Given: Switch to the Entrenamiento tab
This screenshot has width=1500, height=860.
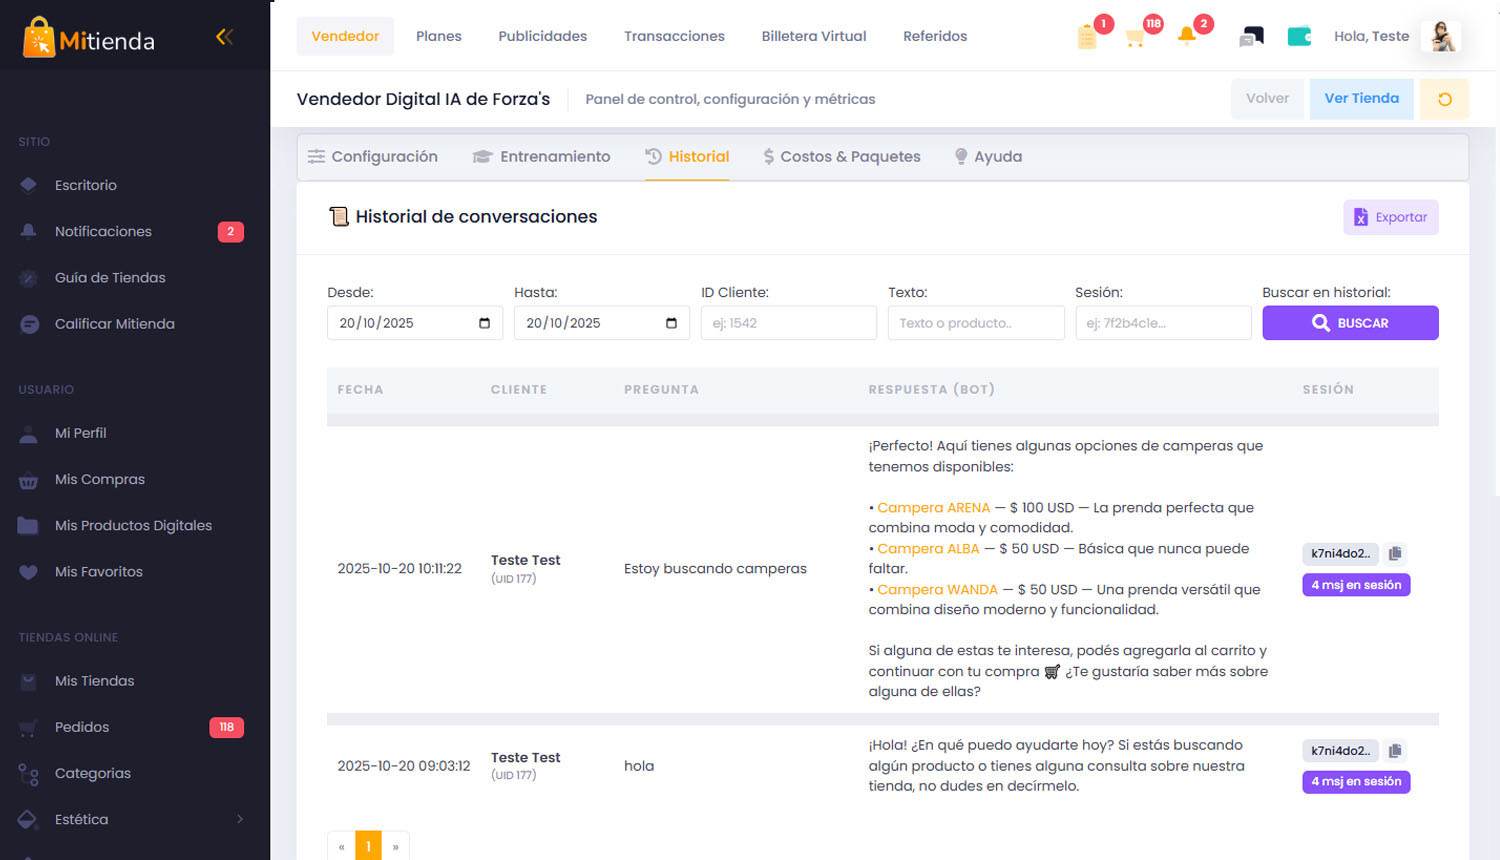Looking at the screenshot, I should (x=541, y=157).
